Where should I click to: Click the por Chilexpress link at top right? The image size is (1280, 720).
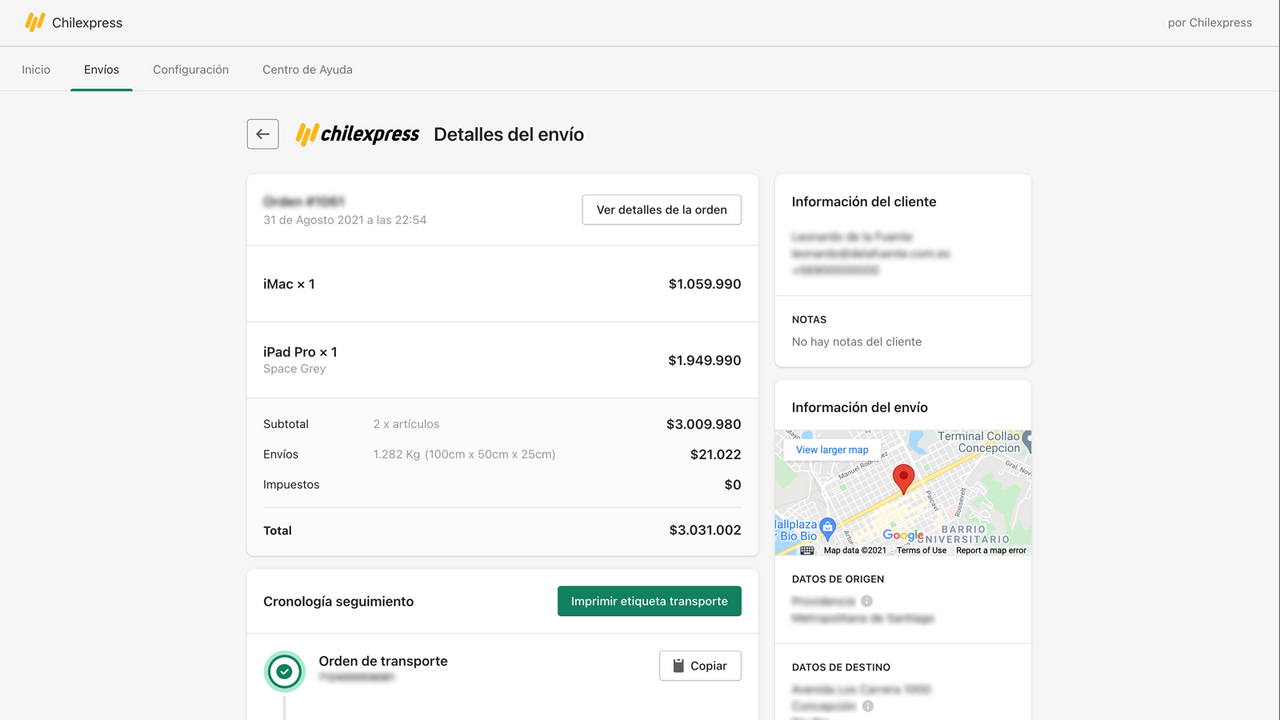coord(1209,22)
